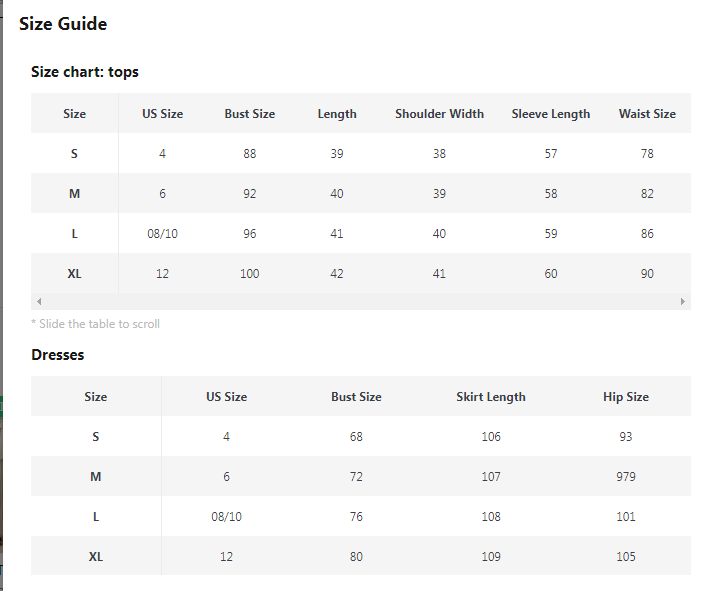Click the tops table scroll-left arrow
This screenshot has width=703, height=591.
[x=39, y=301]
